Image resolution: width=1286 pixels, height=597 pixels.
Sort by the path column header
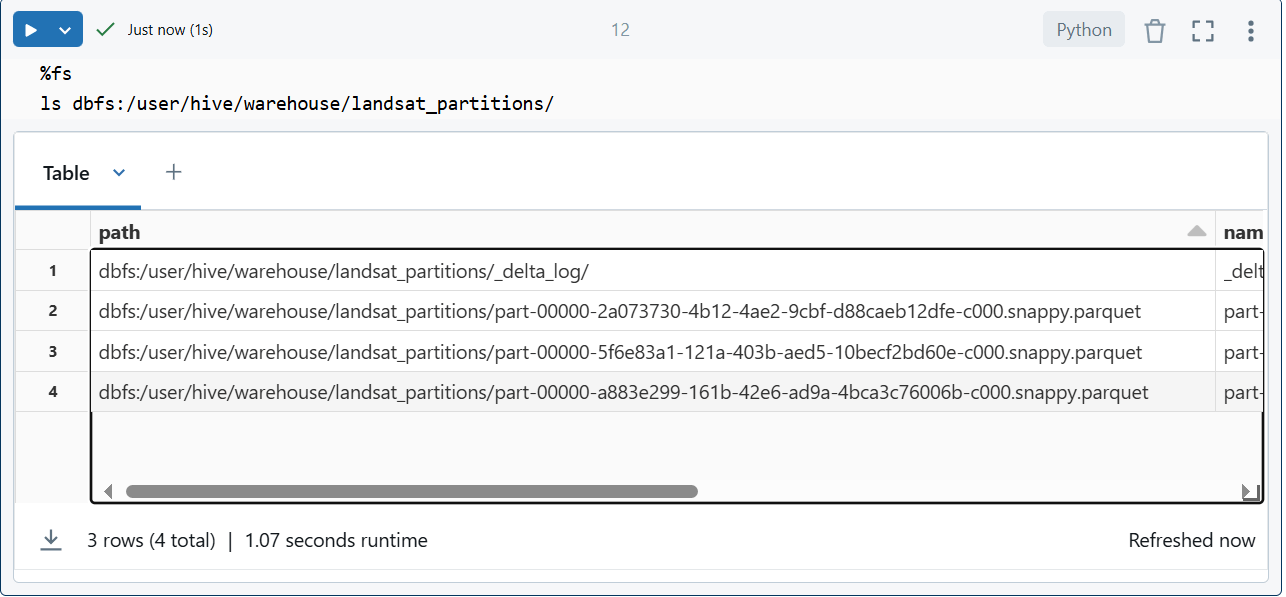pos(120,232)
